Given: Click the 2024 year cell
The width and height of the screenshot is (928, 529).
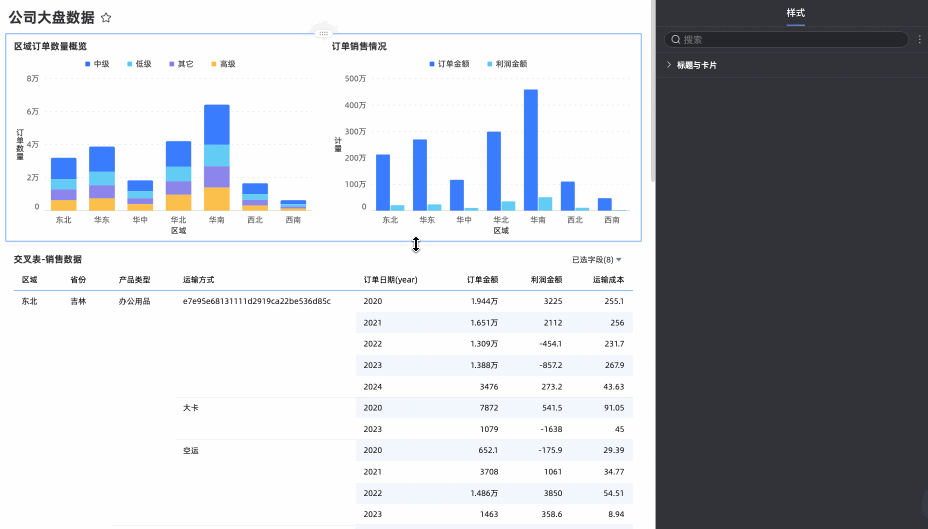Looking at the screenshot, I should click(373, 386).
